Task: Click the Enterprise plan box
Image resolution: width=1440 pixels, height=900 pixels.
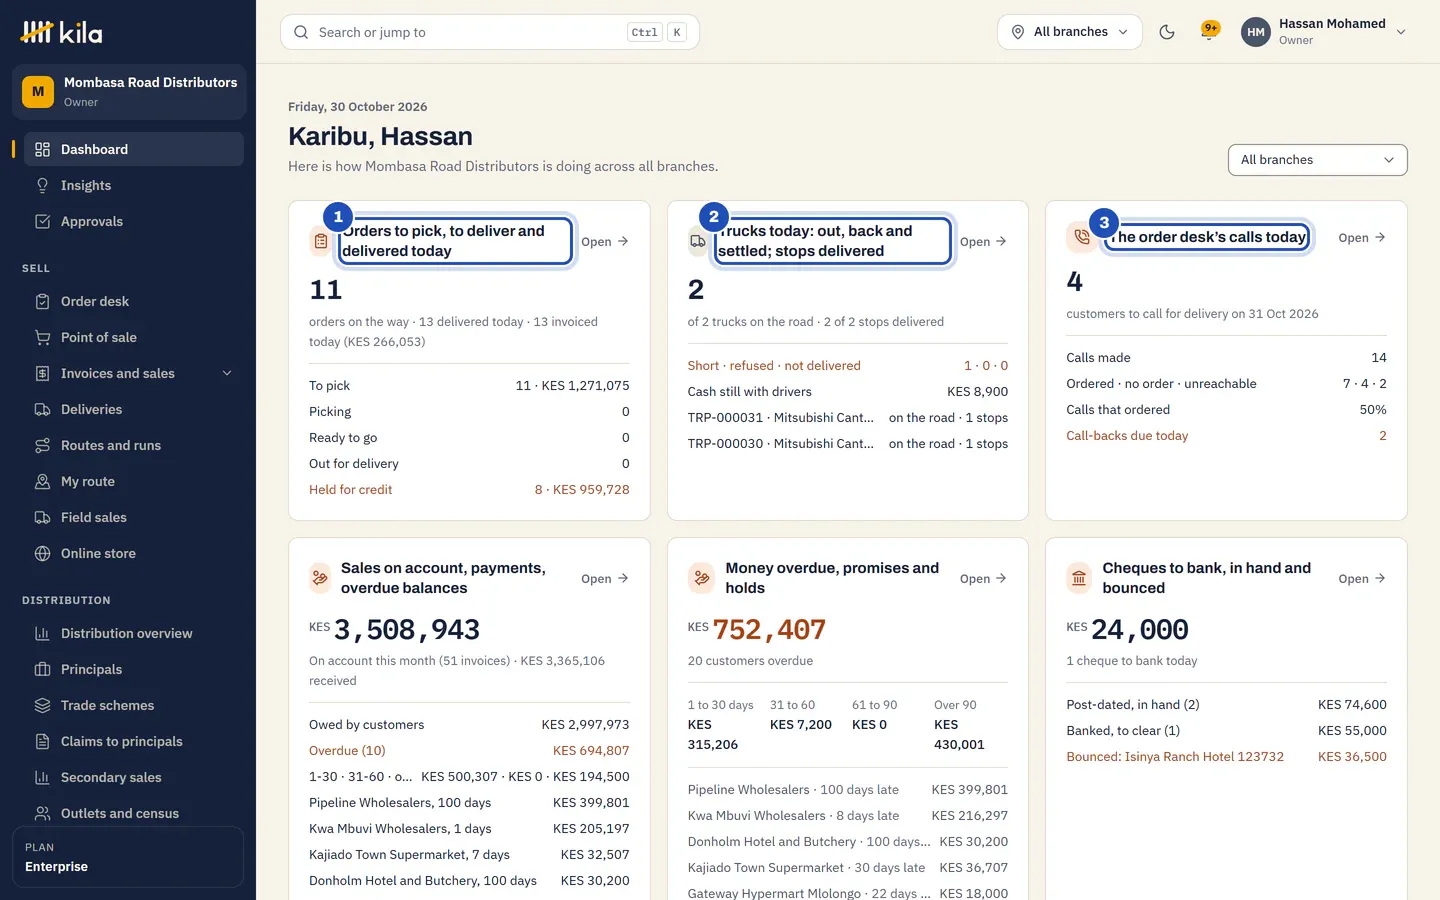Action: click(x=128, y=857)
